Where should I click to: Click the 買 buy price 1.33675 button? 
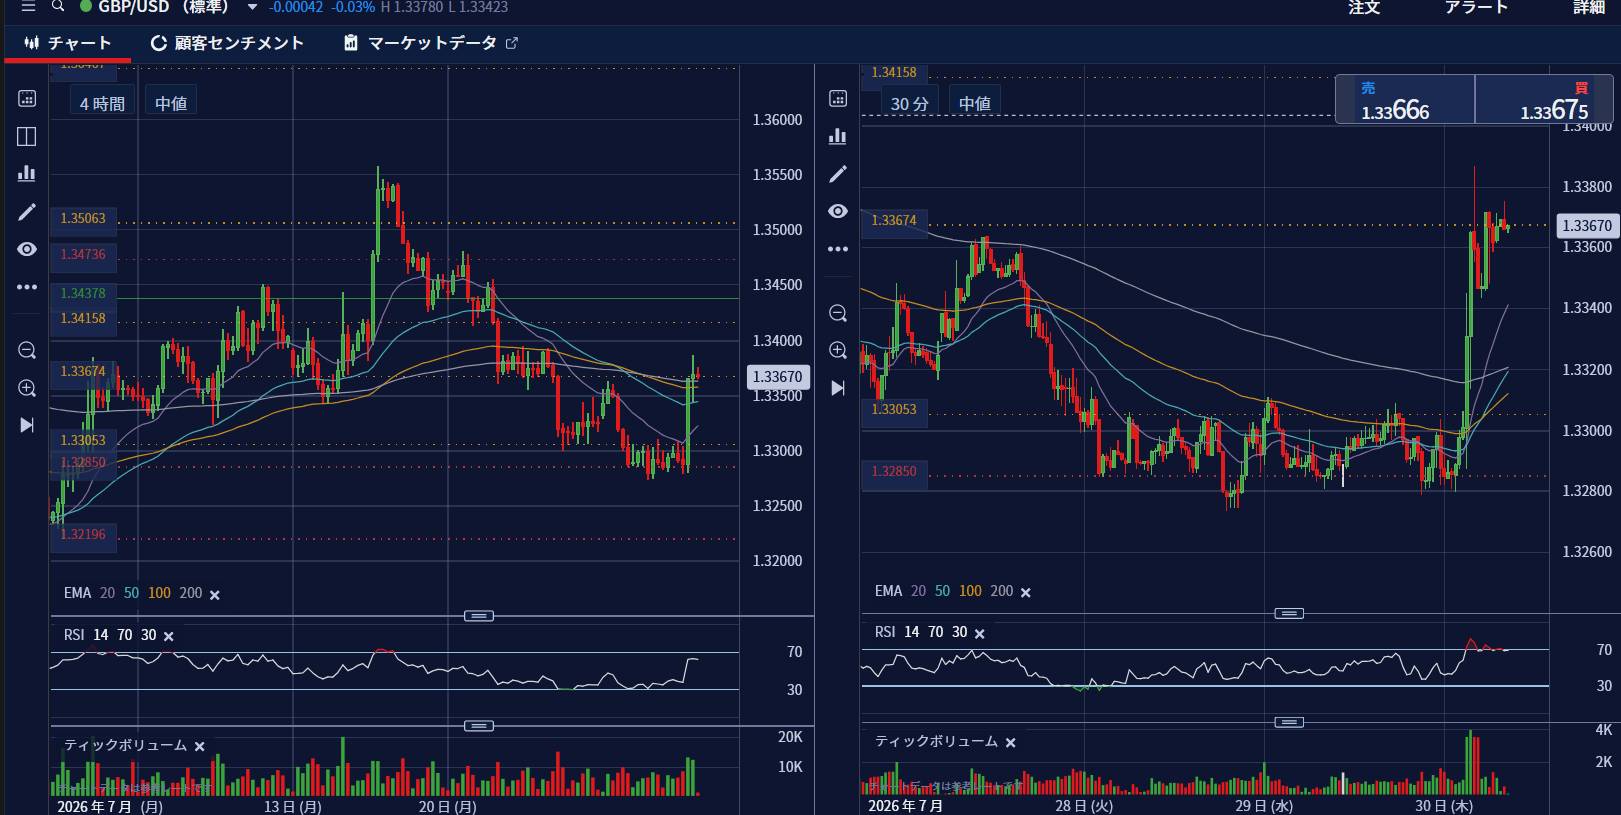1544,100
